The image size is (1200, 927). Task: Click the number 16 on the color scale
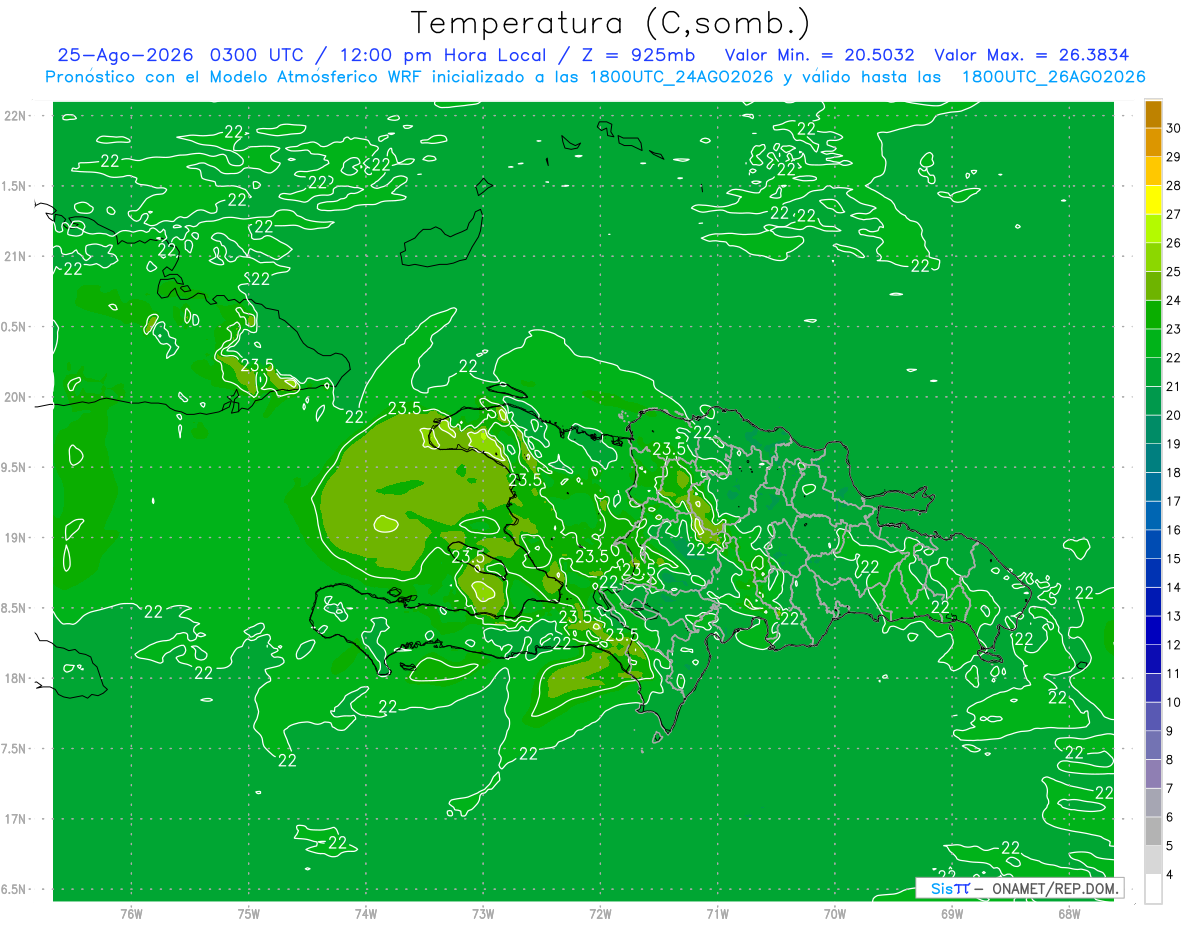[1174, 530]
